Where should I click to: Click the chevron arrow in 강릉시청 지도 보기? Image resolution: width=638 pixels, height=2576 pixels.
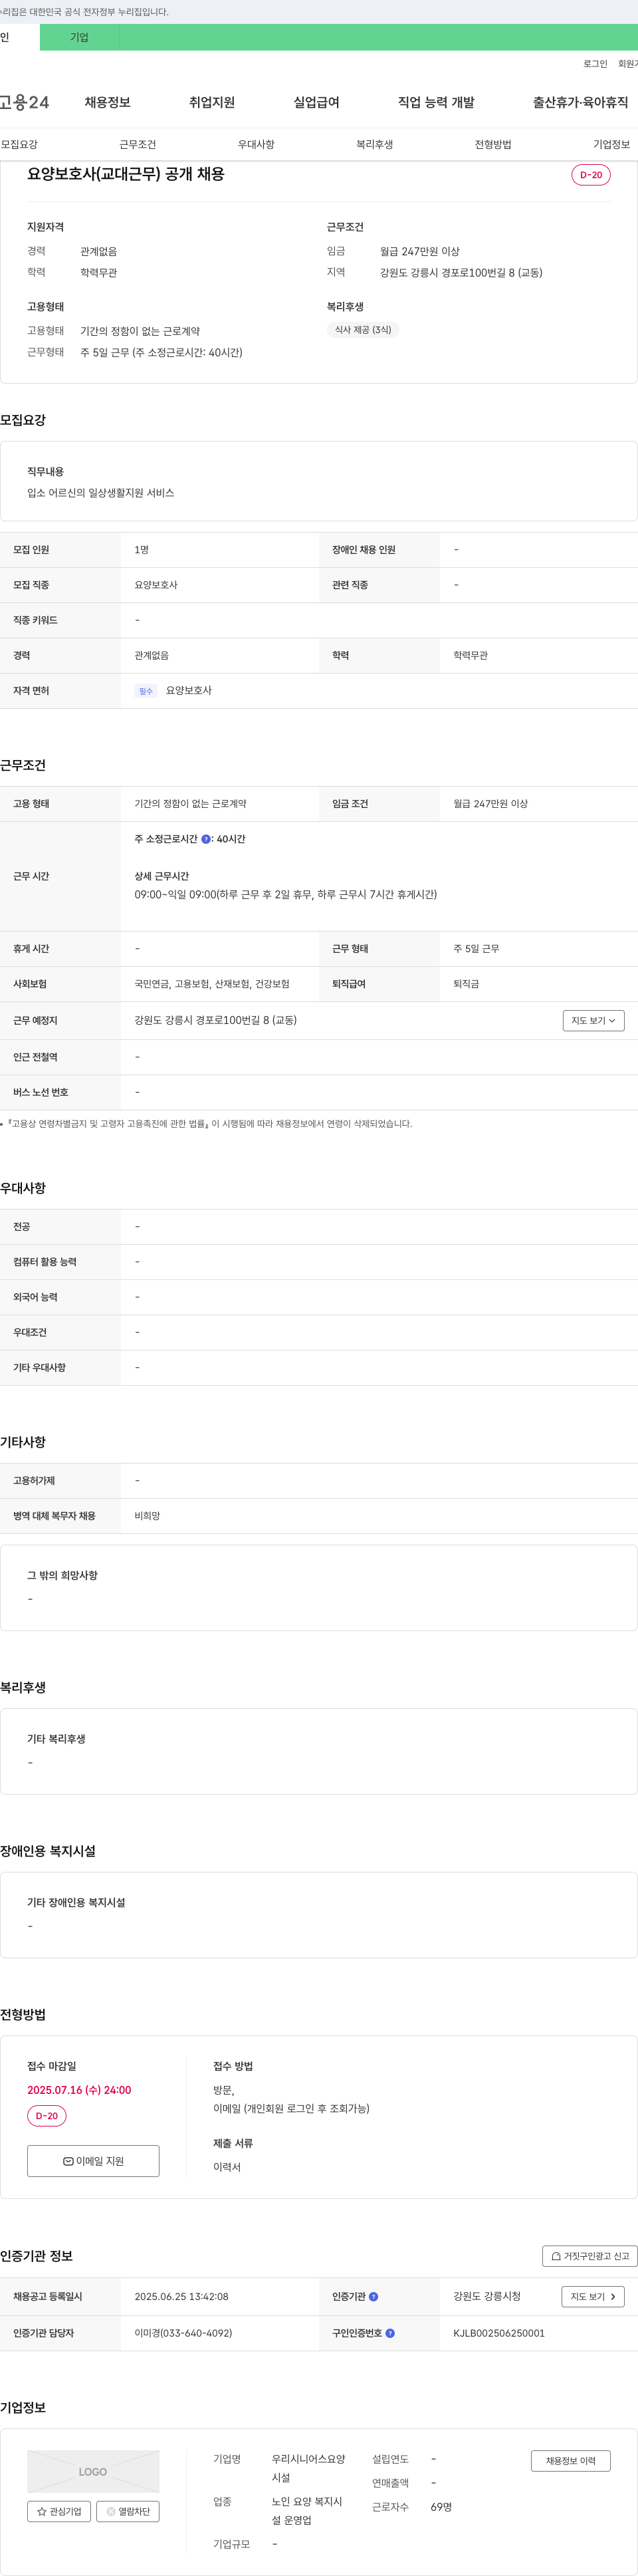pyautogui.click(x=613, y=2297)
